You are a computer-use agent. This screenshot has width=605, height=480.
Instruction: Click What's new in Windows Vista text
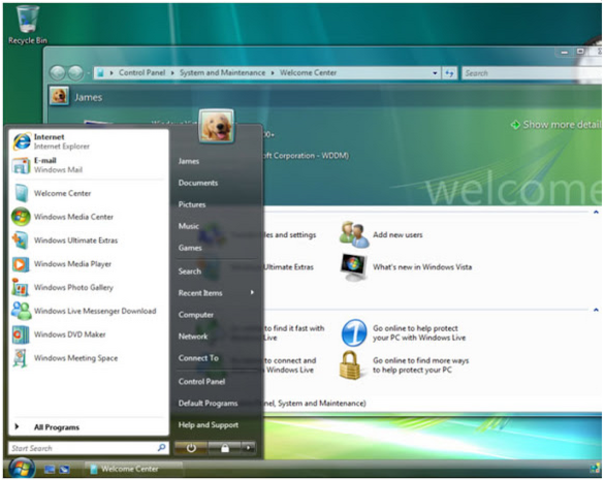(422, 267)
